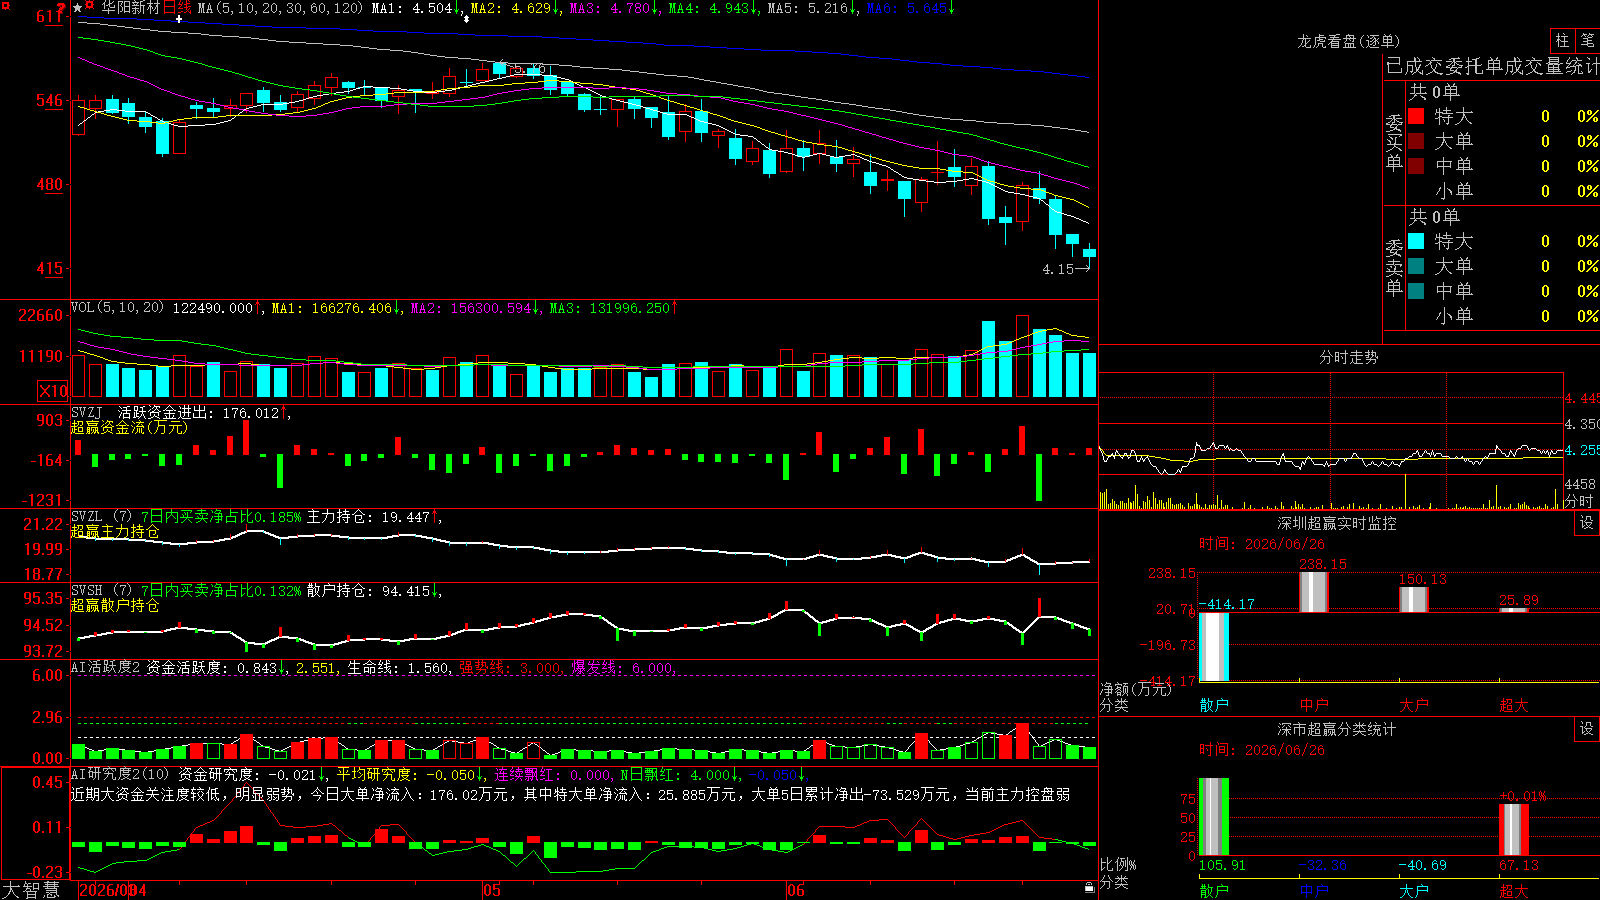Click the 小单 row under 委卖单
This screenshot has width=1600, height=900.
(1503, 316)
